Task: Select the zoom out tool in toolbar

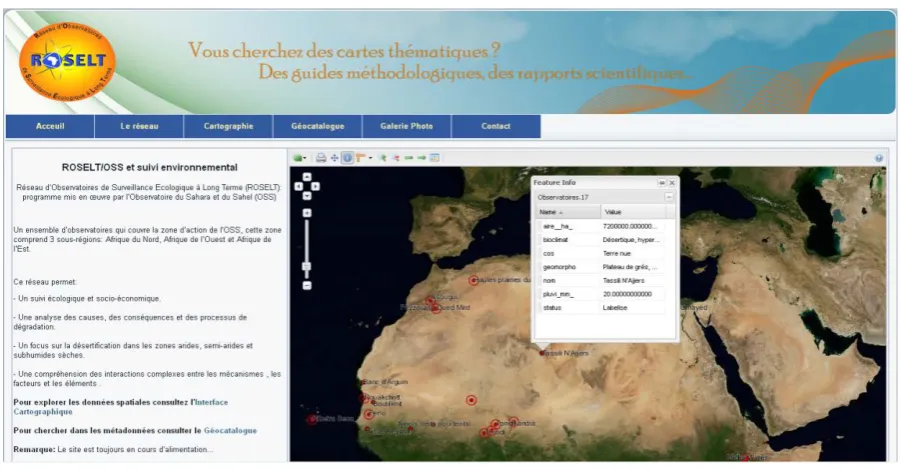Action: (396, 158)
